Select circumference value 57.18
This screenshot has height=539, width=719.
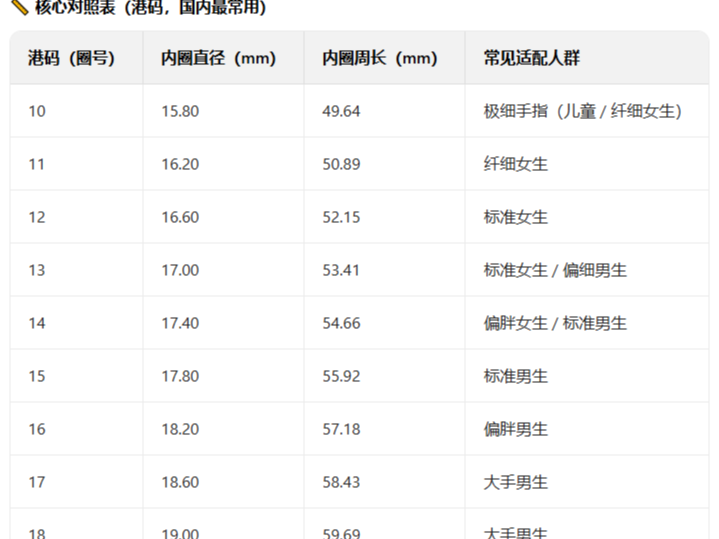point(341,429)
